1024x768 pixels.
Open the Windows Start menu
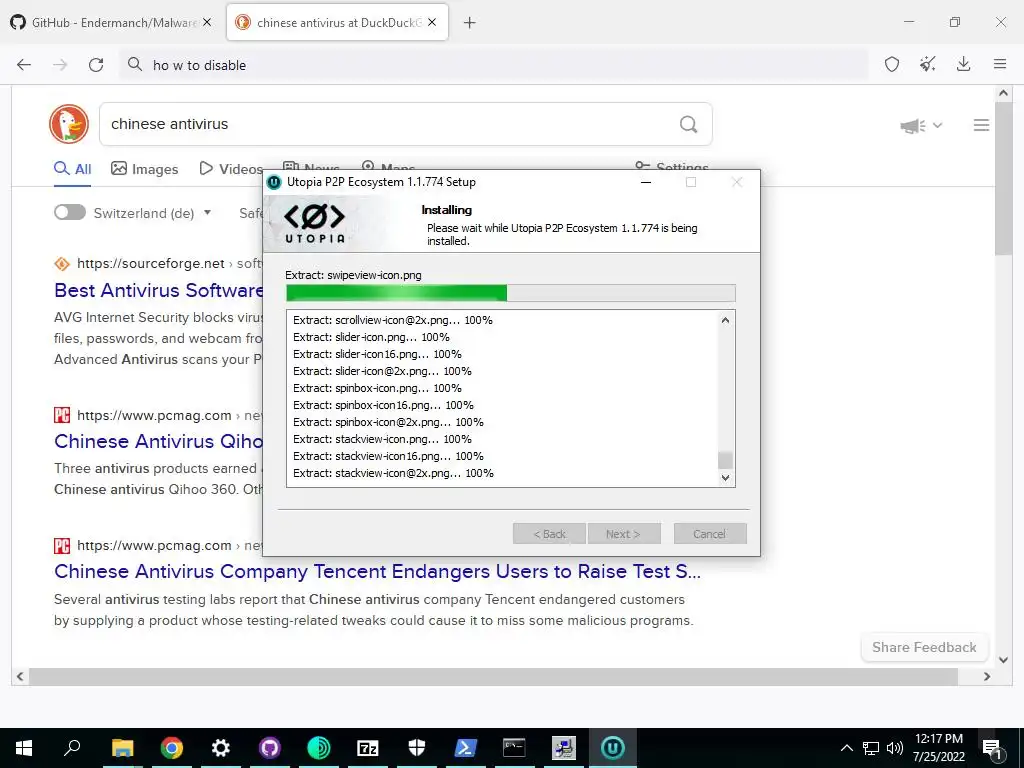(24, 748)
